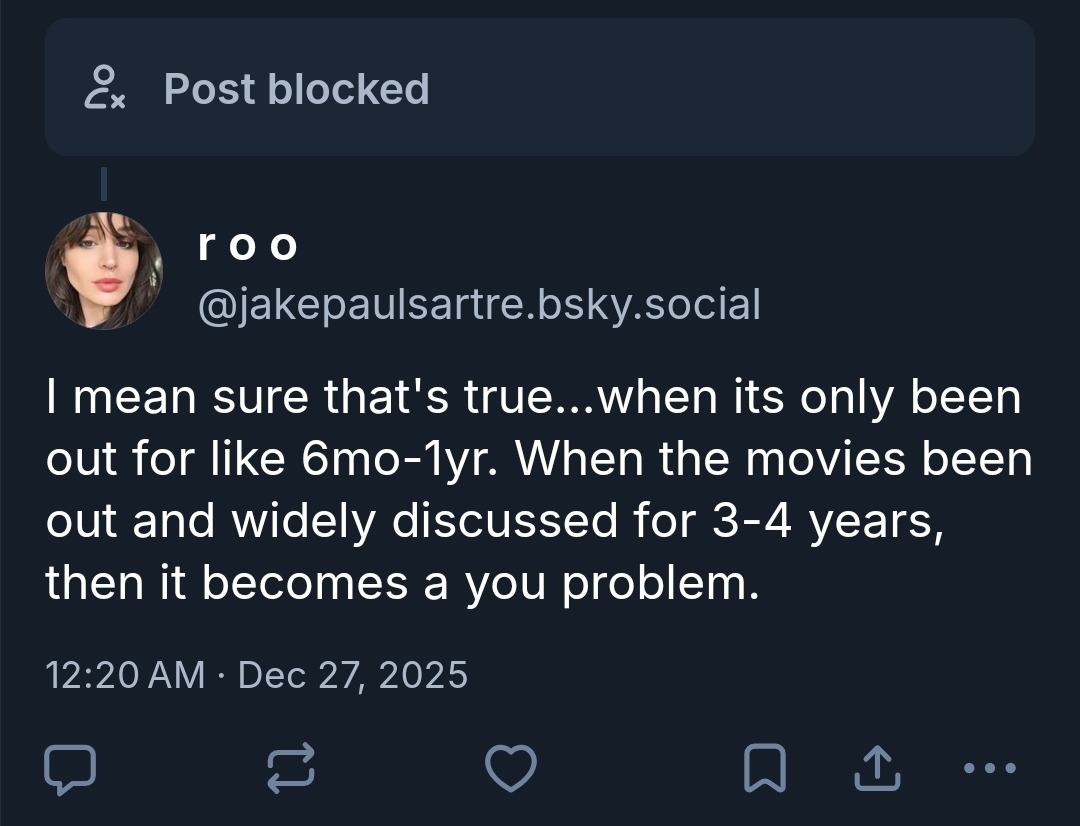Click the sentence "then it becomes a you problem."
Viewport: 1080px width, 826px height.
[396, 582]
